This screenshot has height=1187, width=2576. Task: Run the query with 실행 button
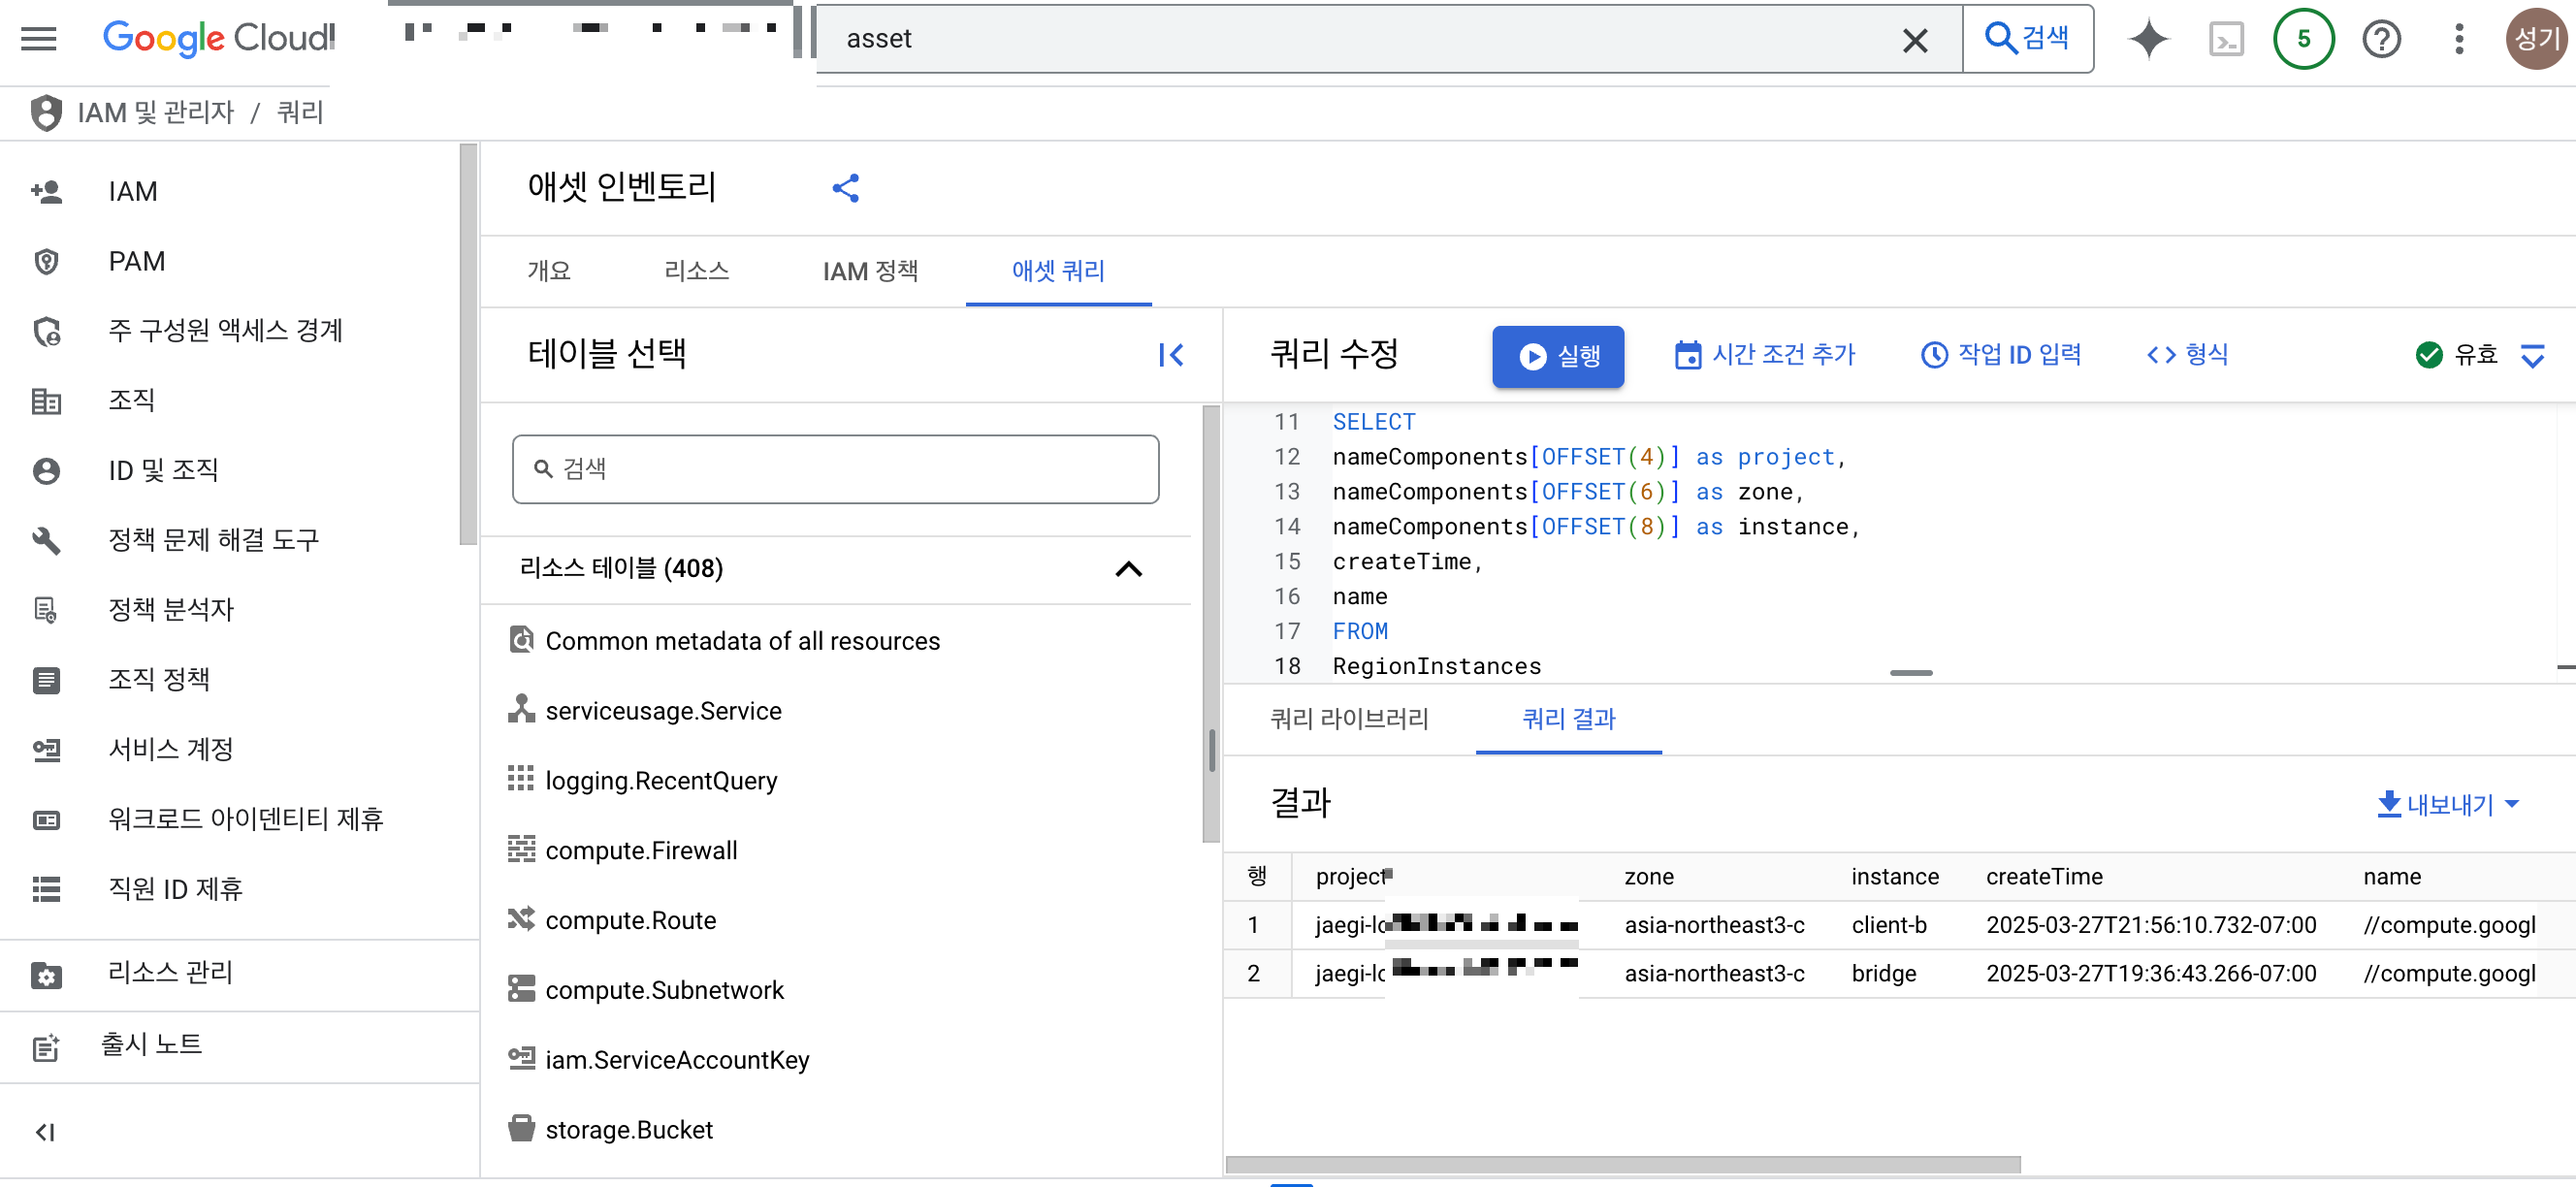[x=1557, y=356]
